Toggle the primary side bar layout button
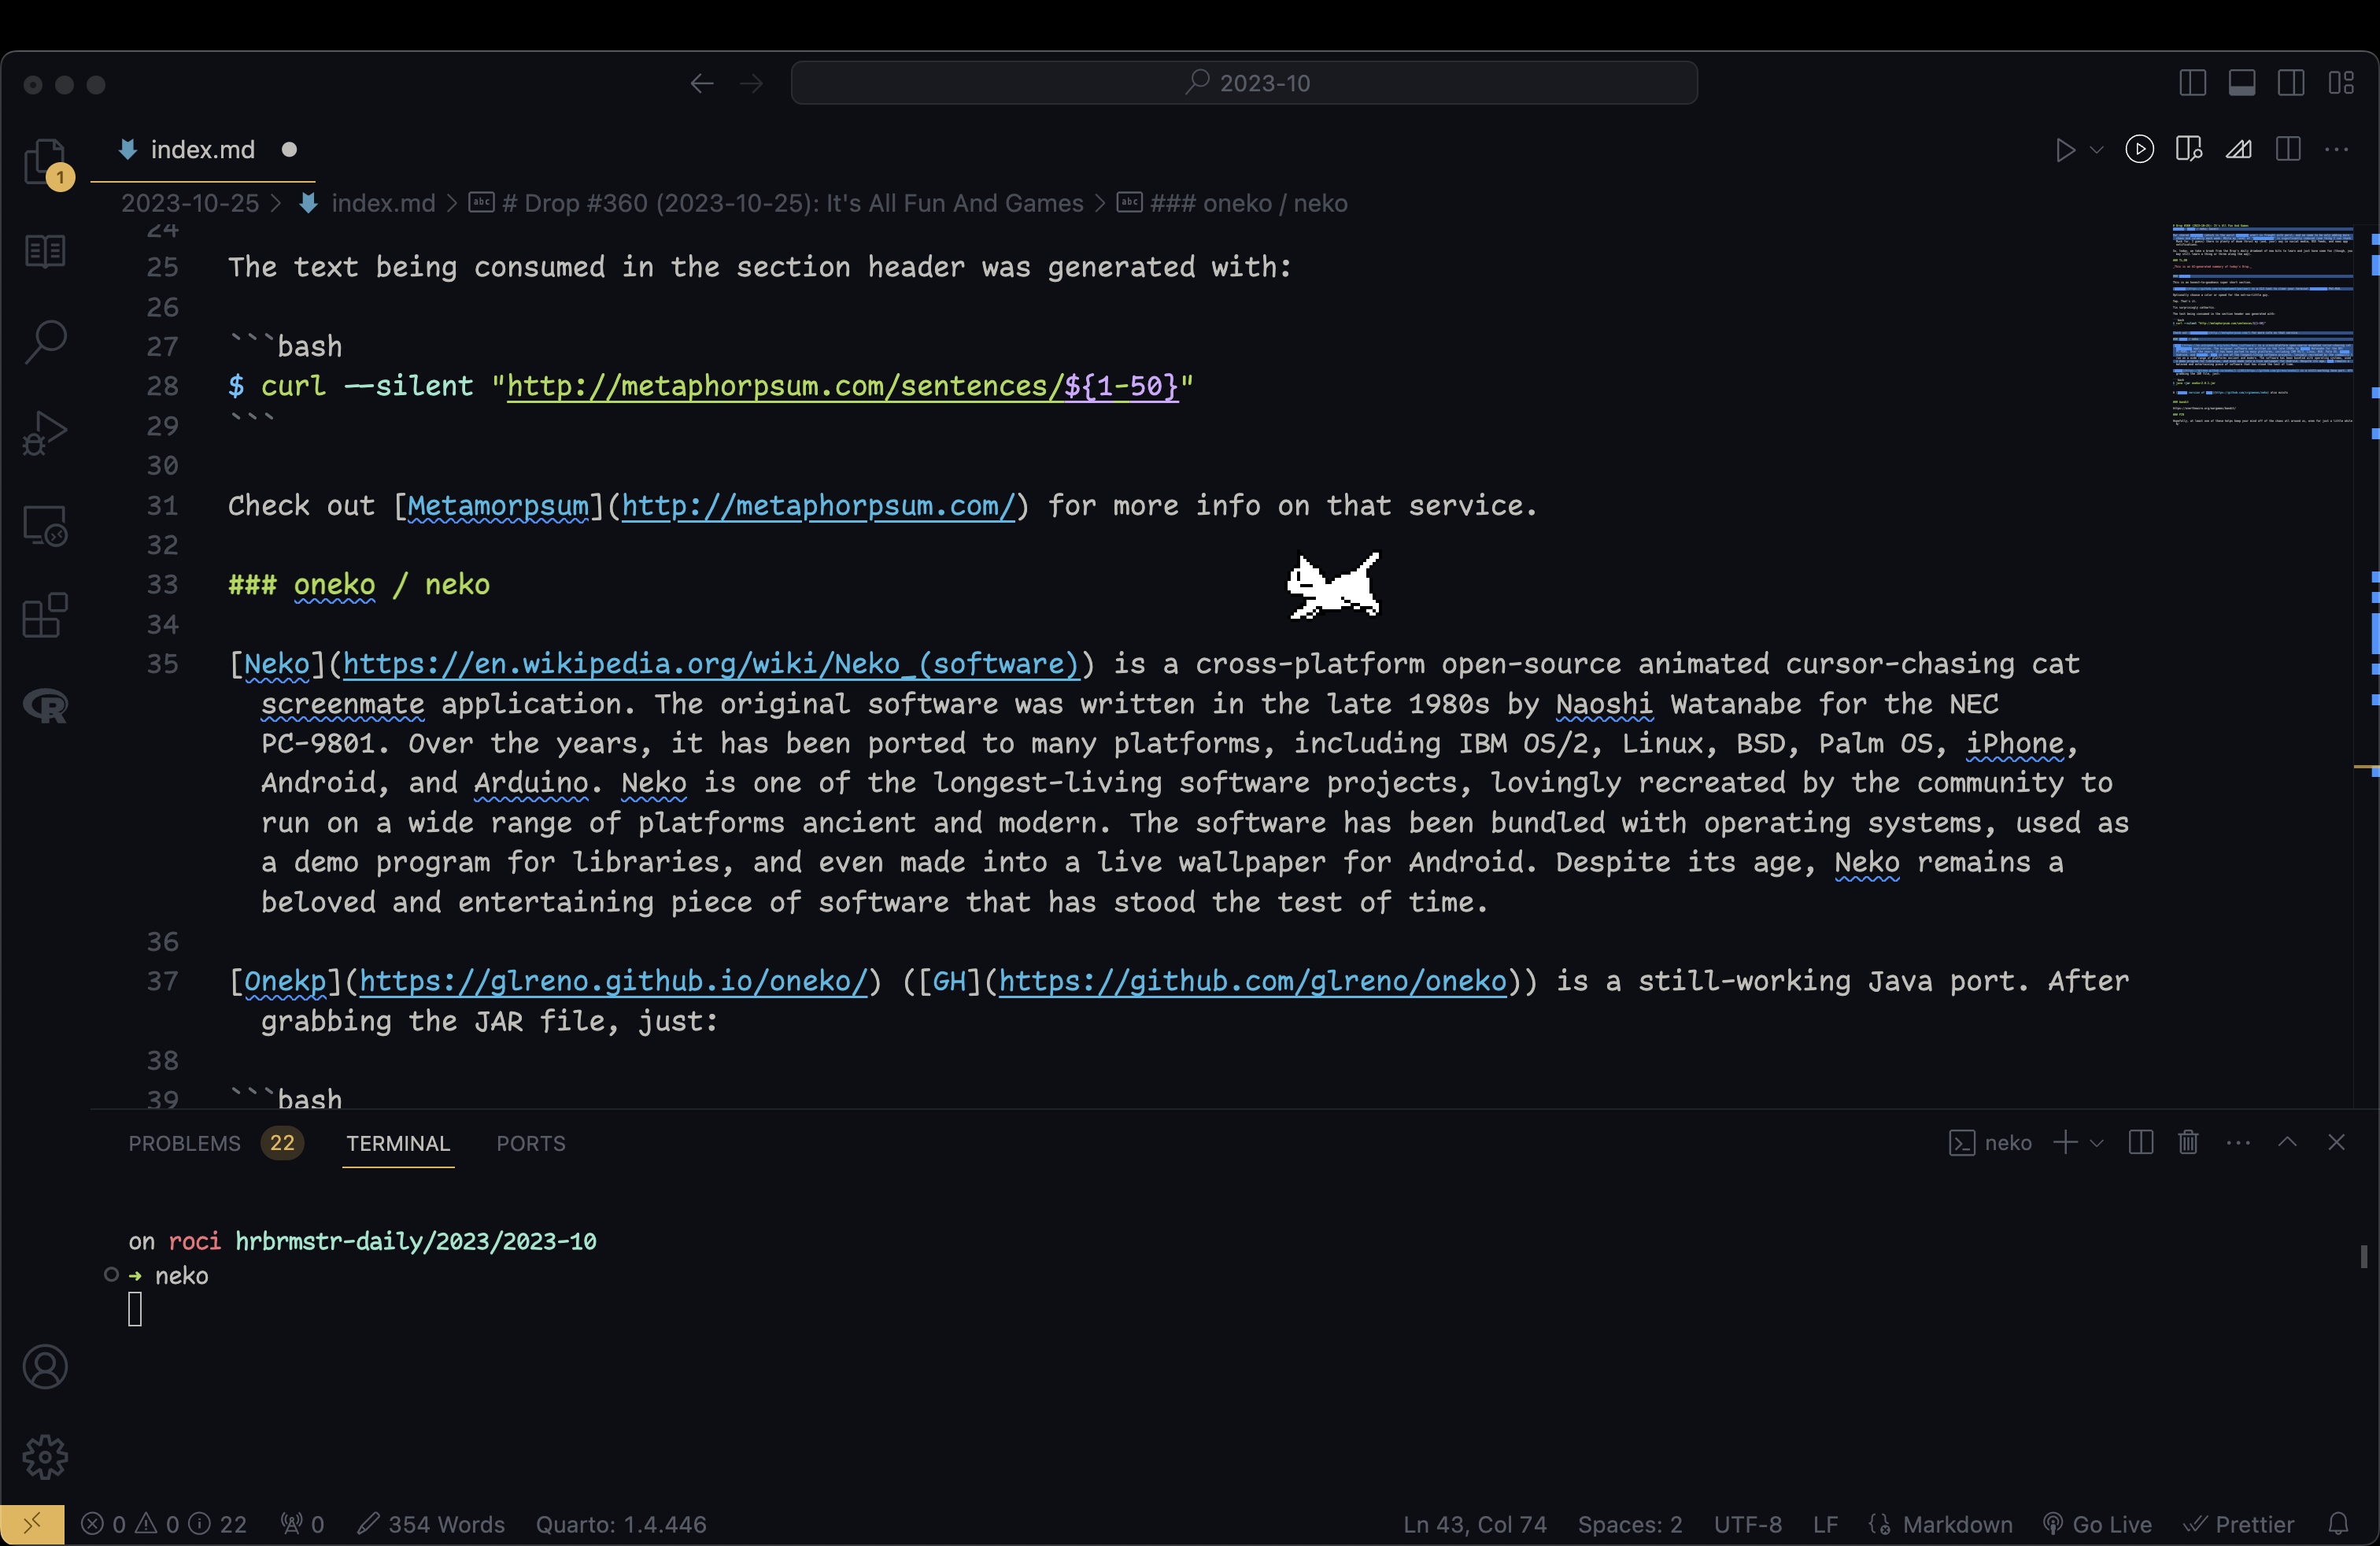 [2192, 83]
